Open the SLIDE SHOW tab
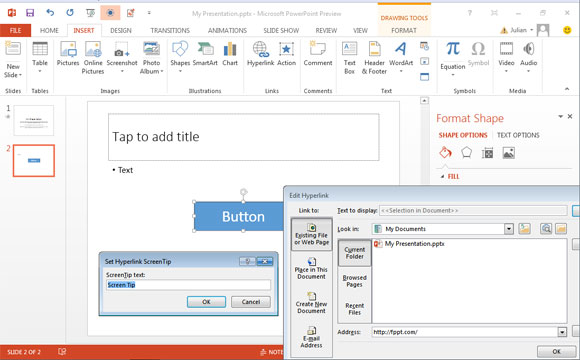The height and width of the screenshot is (360, 580). coord(281,30)
